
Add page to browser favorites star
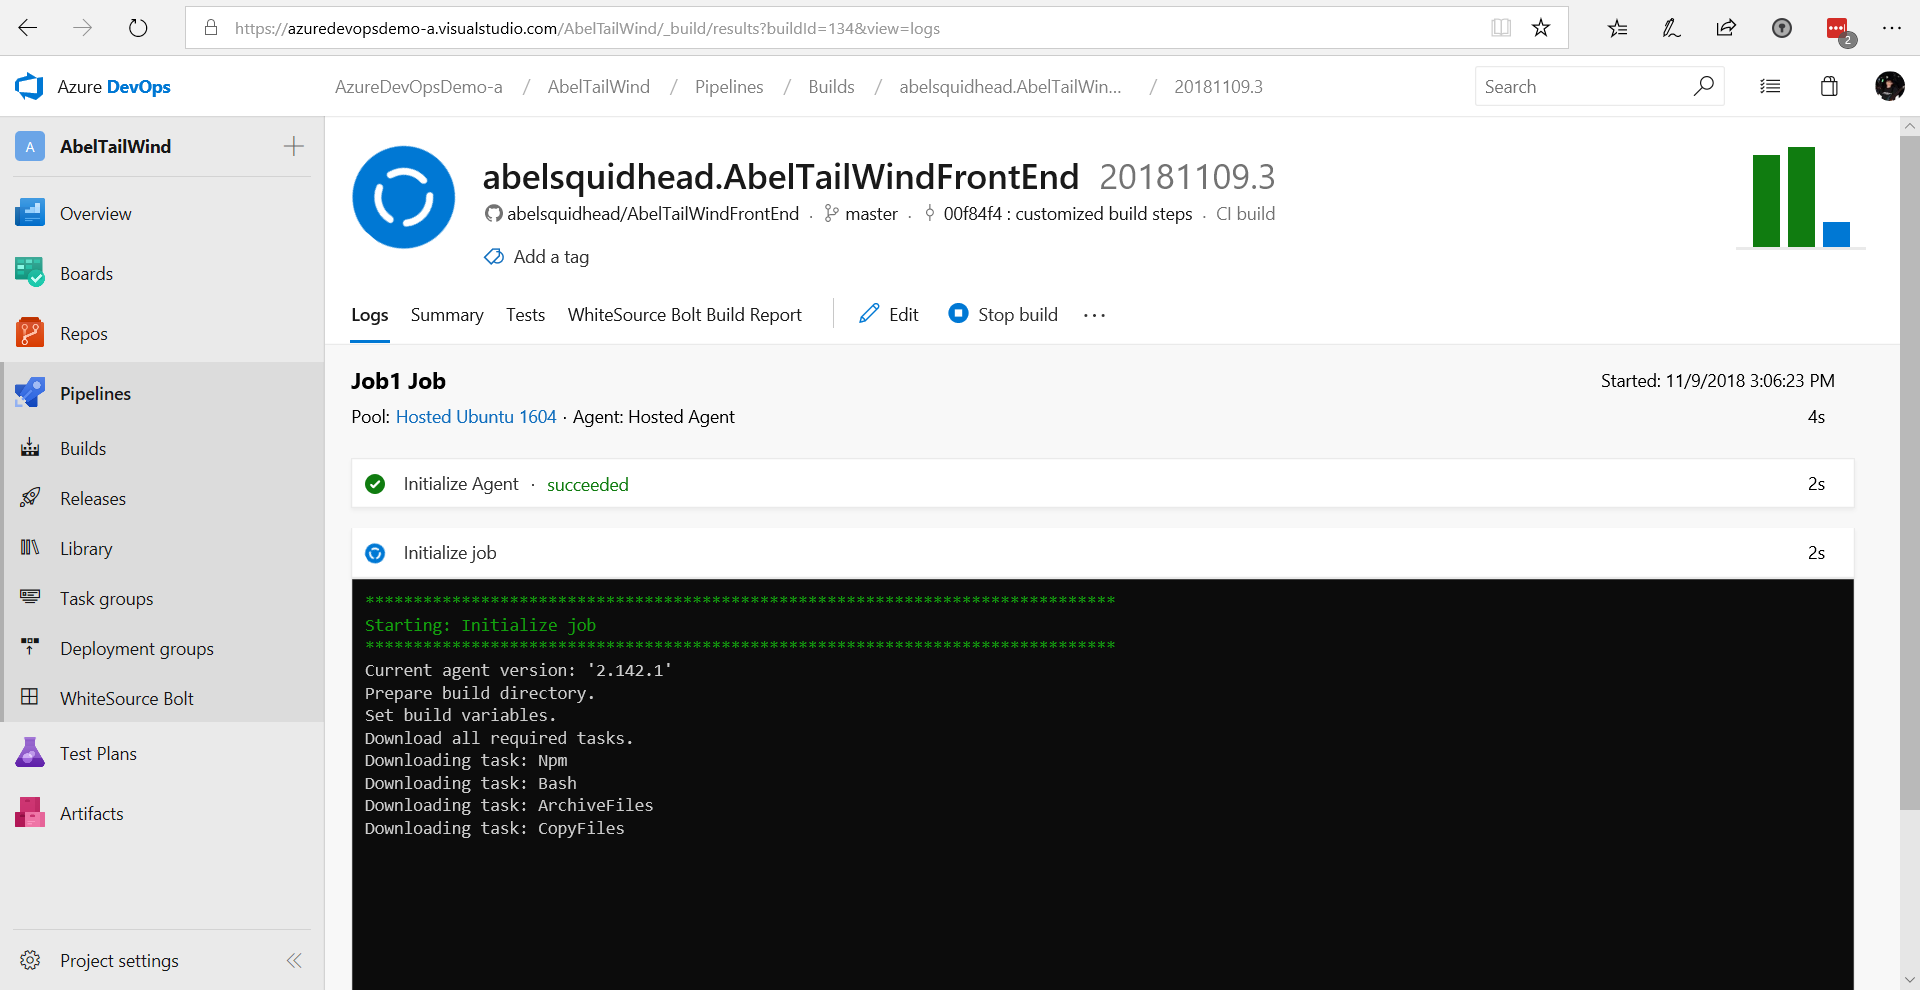[1541, 28]
